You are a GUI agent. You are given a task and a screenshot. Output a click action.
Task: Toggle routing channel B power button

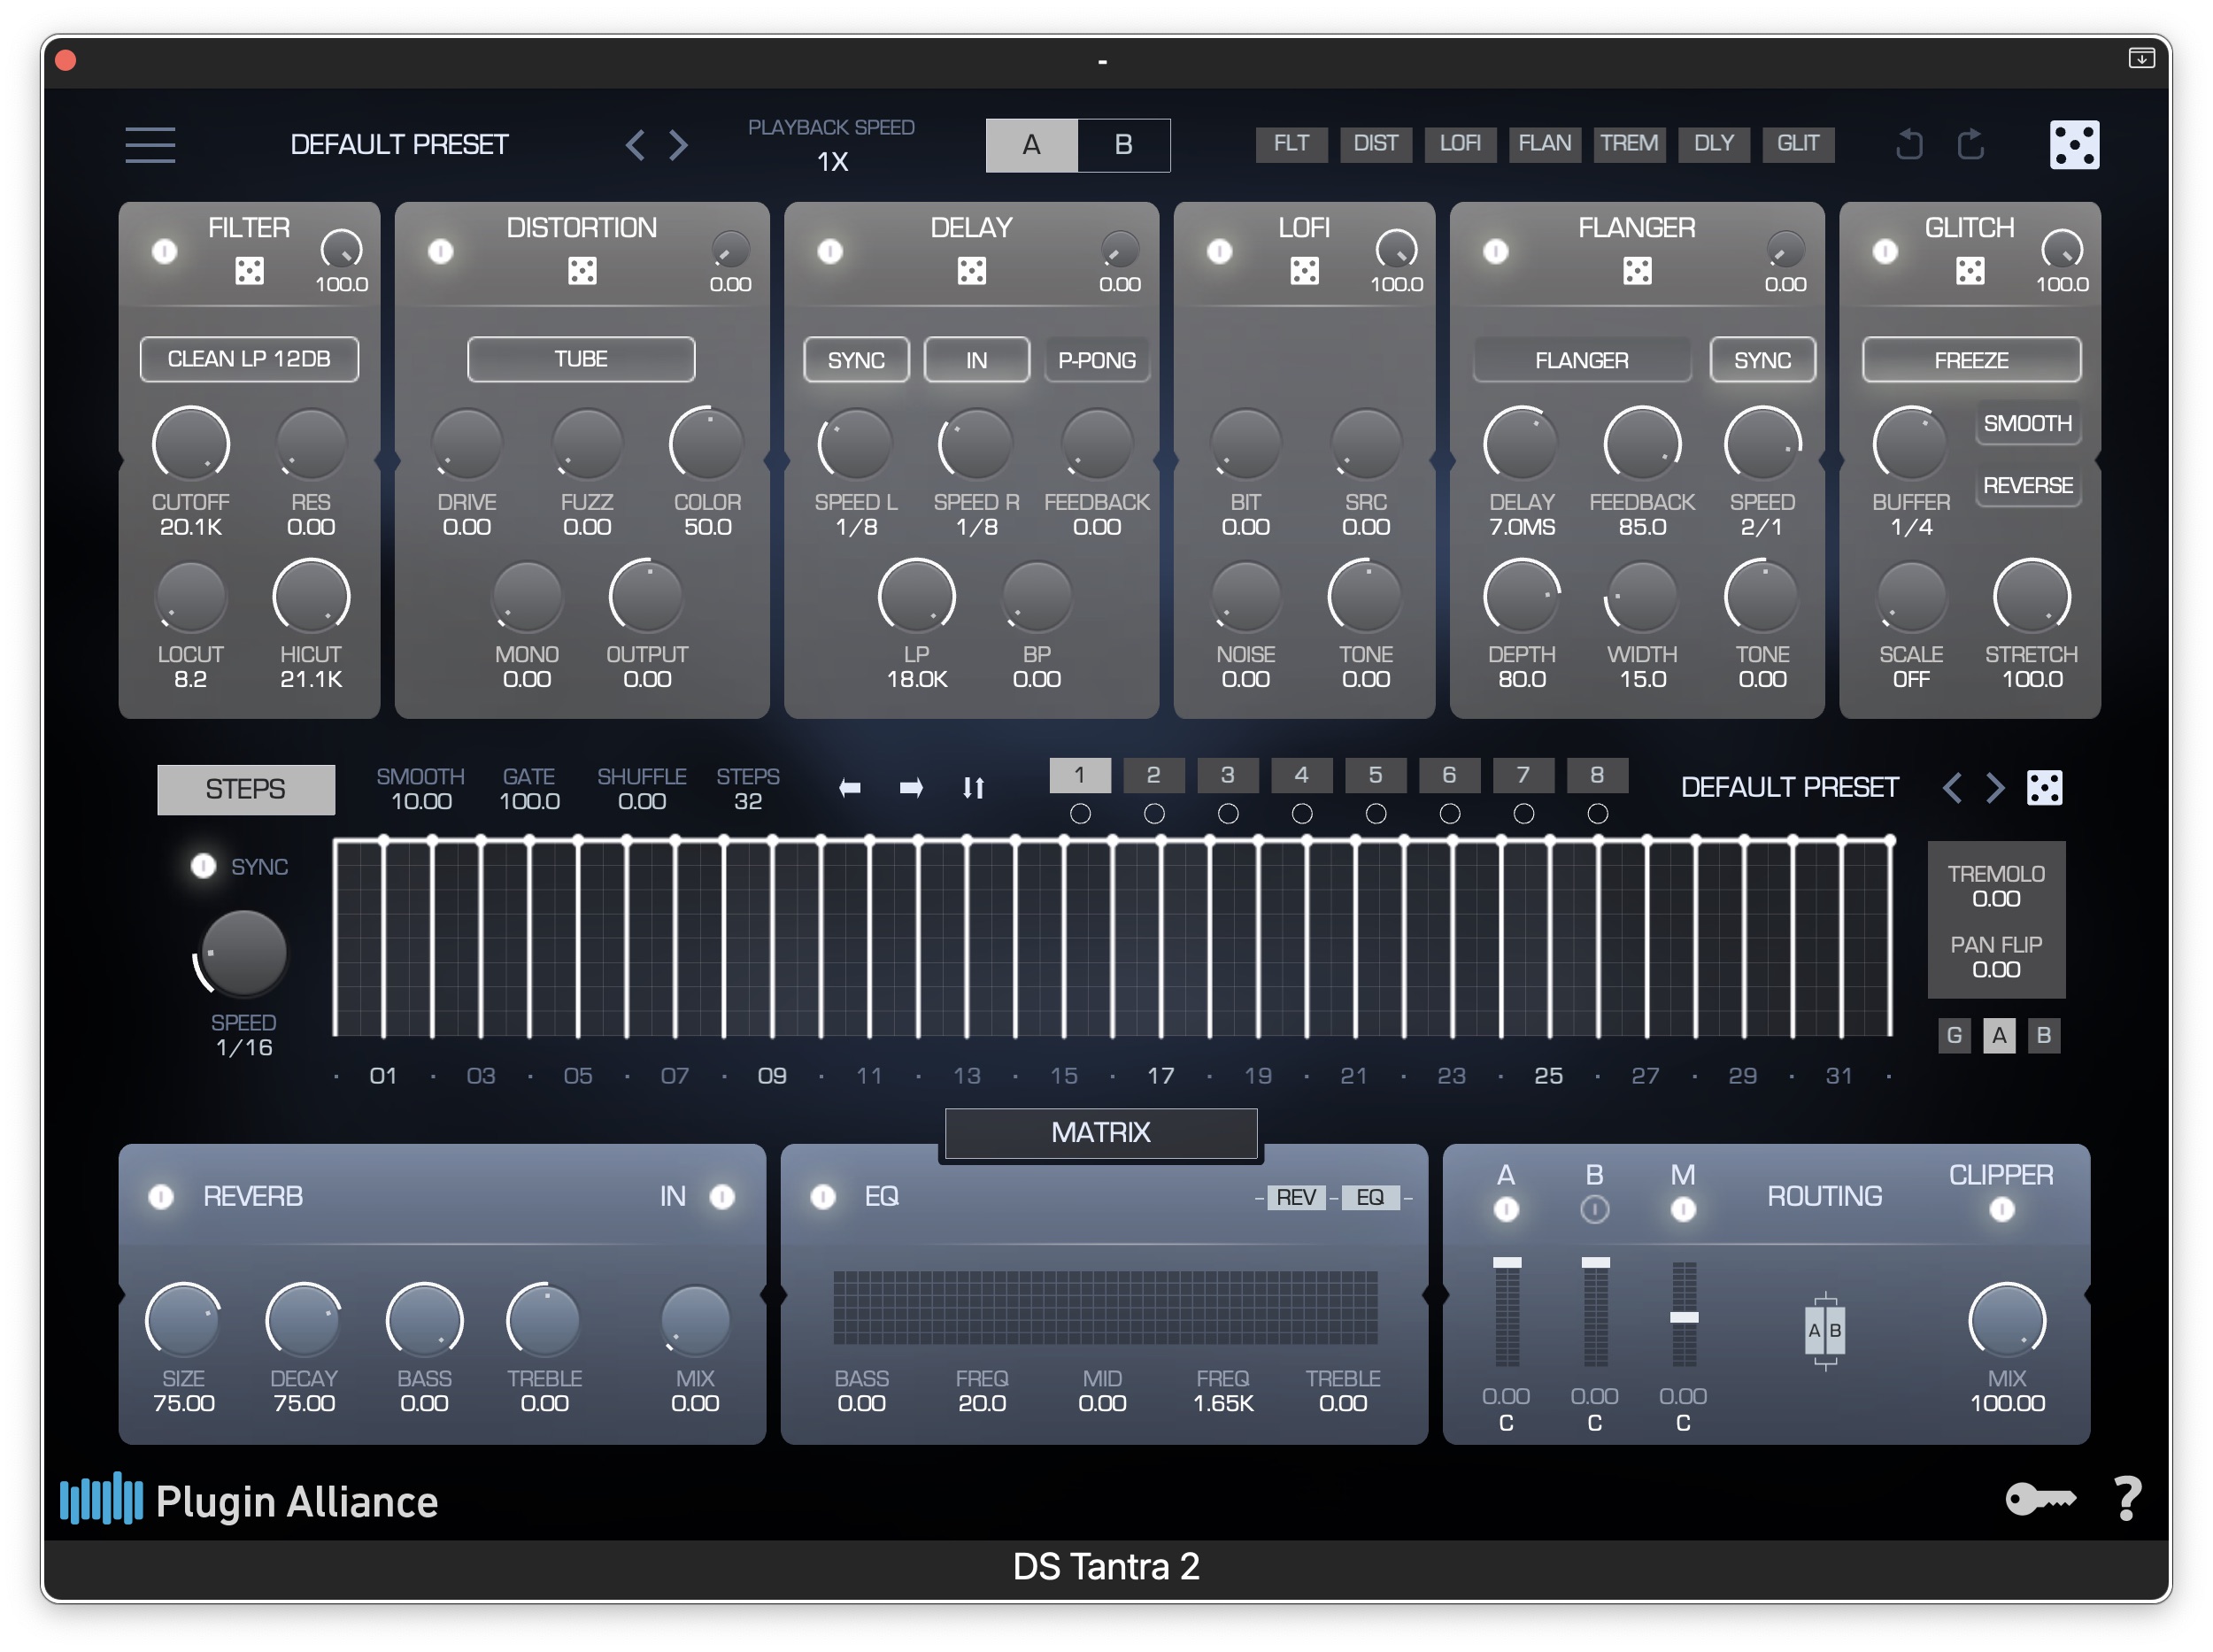tap(1594, 1210)
